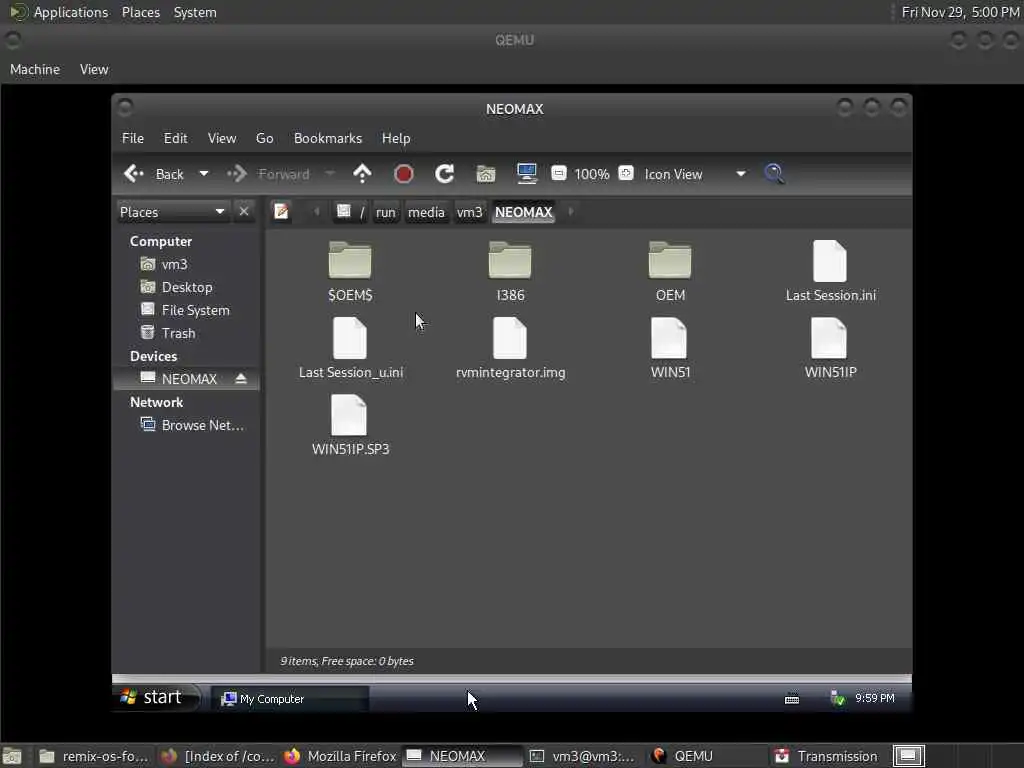
Task: Activate My Computer taskbar button in XP
Action: [x=289, y=699]
